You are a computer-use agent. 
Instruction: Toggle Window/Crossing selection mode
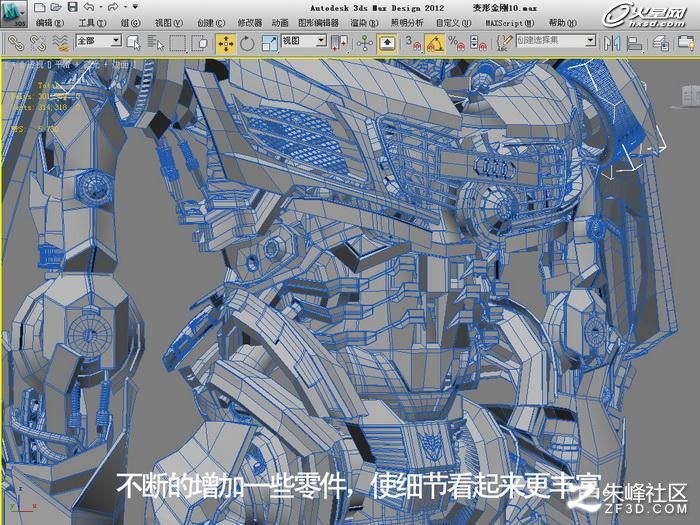tap(200, 43)
